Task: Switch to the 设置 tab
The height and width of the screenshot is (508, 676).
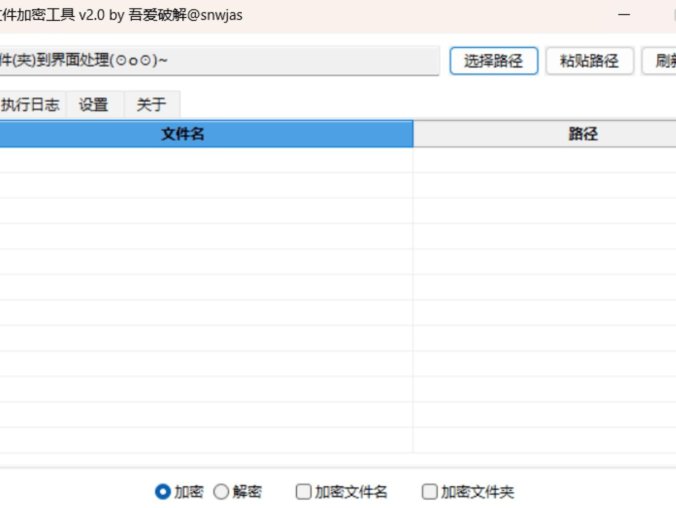Action: pos(94,104)
